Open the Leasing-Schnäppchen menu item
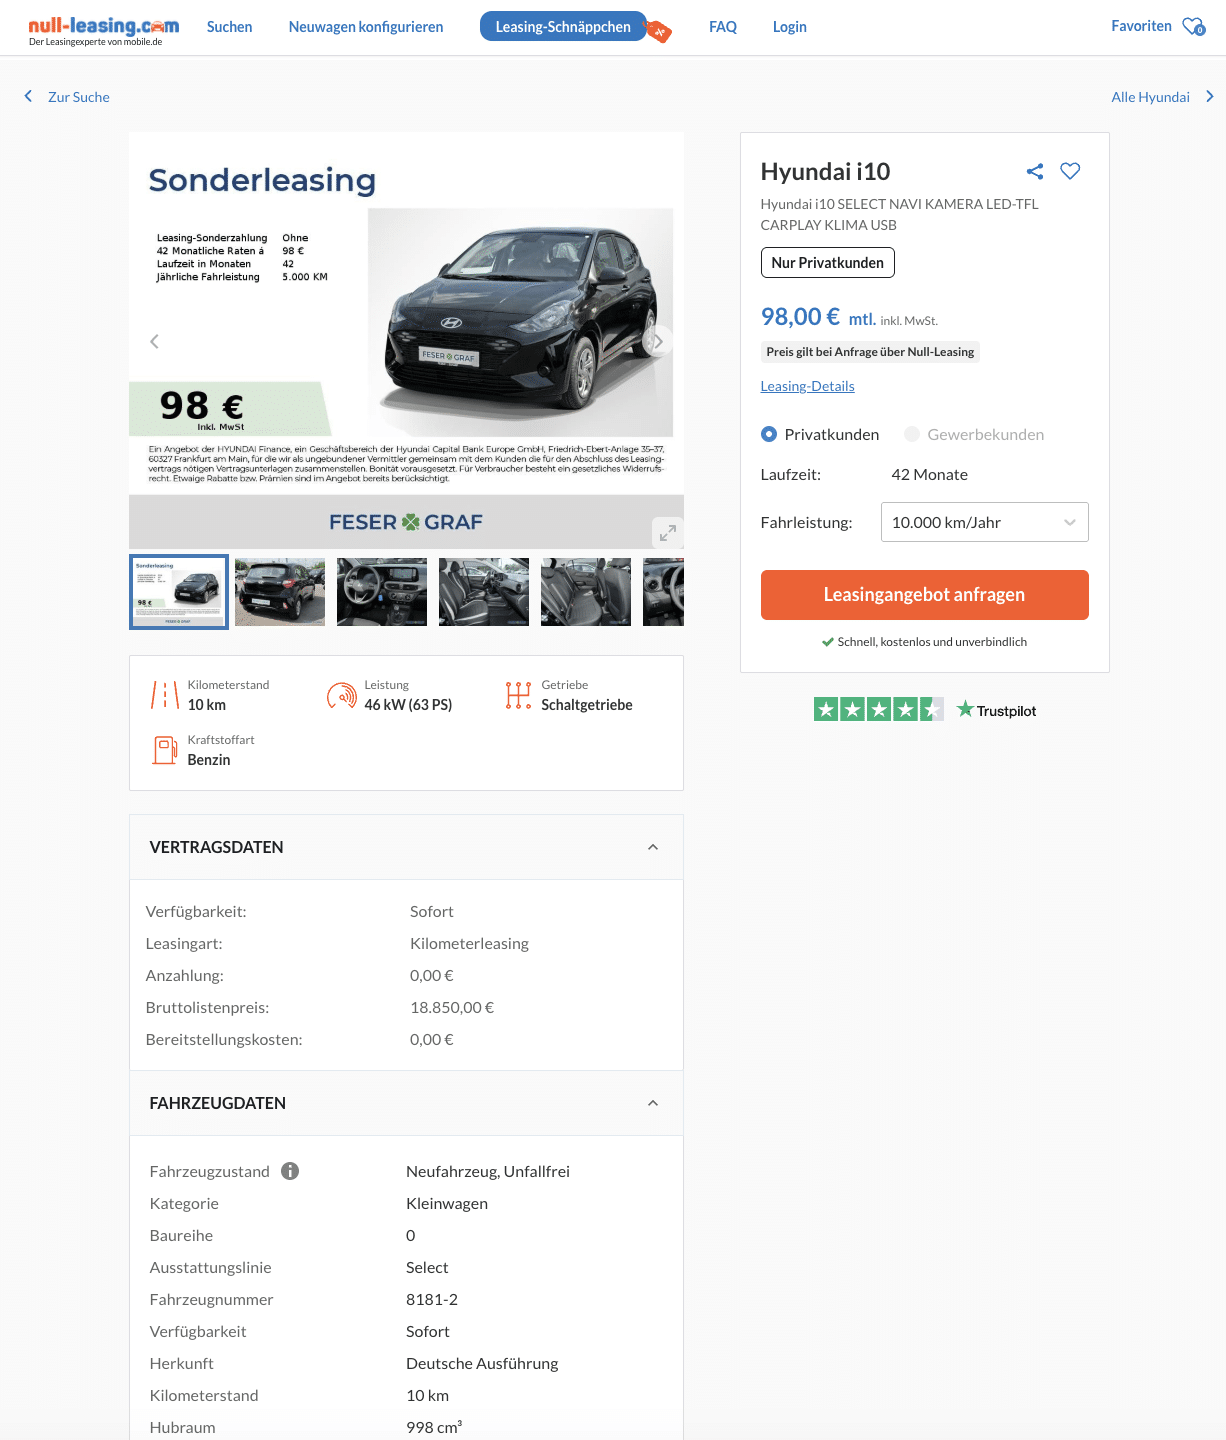This screenshot has width=1226, height=1440. point(563,27)
